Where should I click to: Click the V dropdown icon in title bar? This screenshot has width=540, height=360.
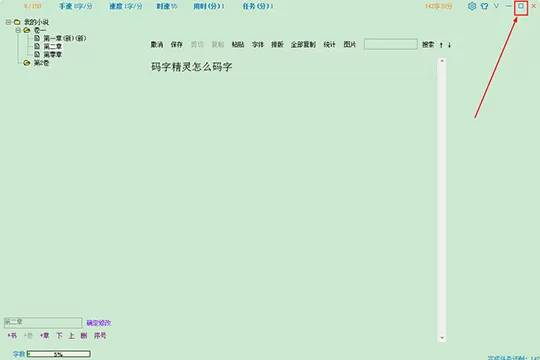click(496, 6)
